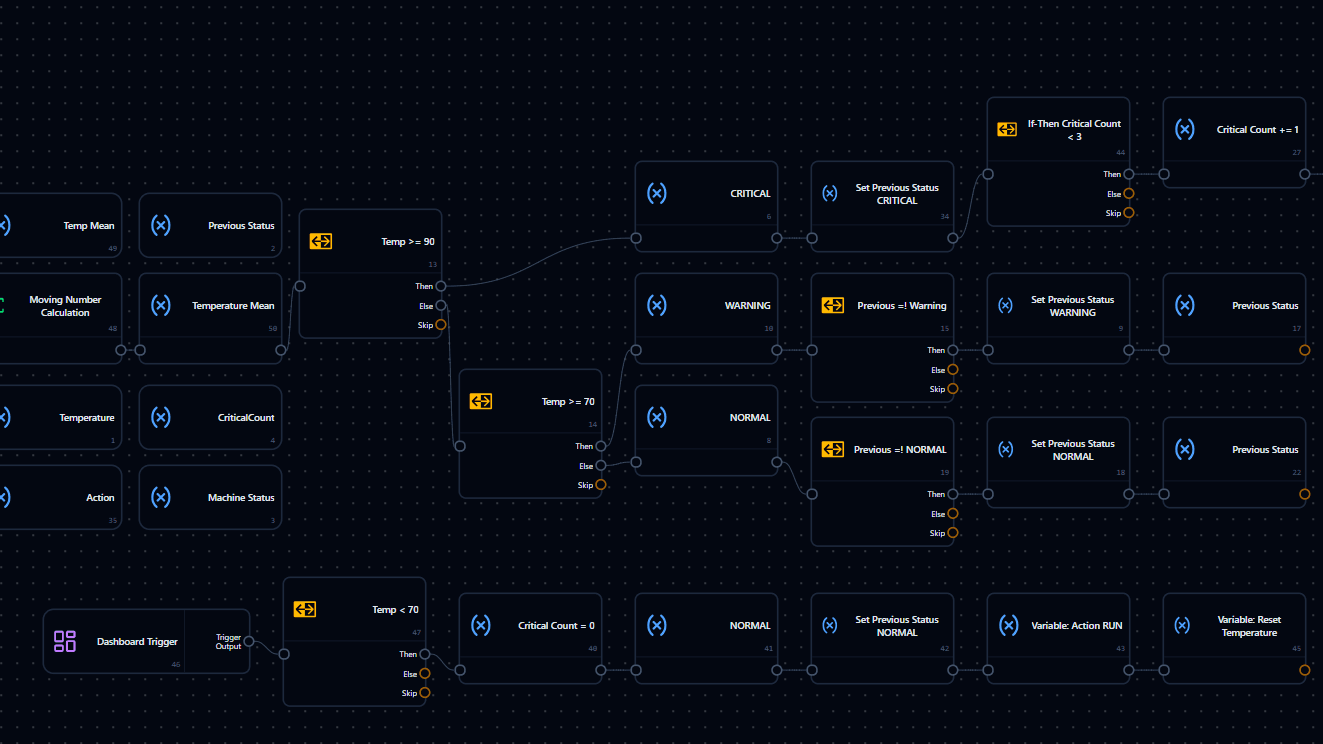The height and width of the screenshot is (744, 1323).
Task: Select the Variable: Reset Temperature node
Action: (x=1234, y=638)
